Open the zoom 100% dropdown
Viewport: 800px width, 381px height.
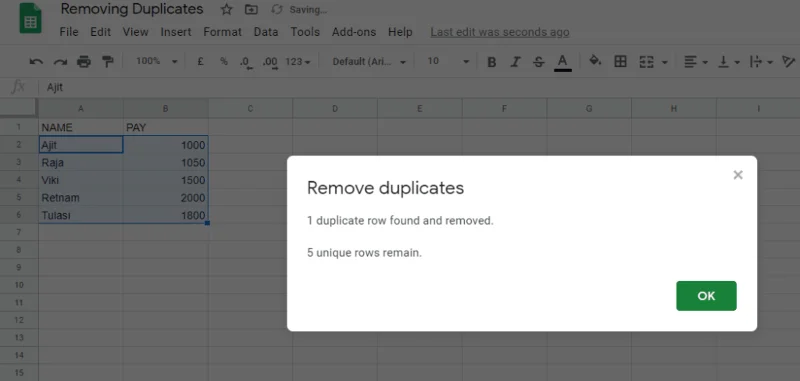point(157,61)
